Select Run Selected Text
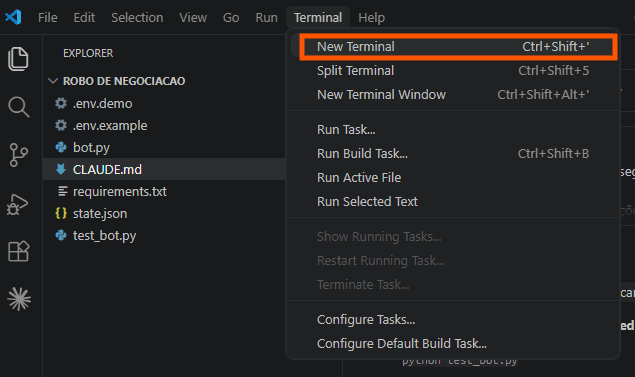The image size is (635, 377). pyautogui.click(x=454, y=201)
